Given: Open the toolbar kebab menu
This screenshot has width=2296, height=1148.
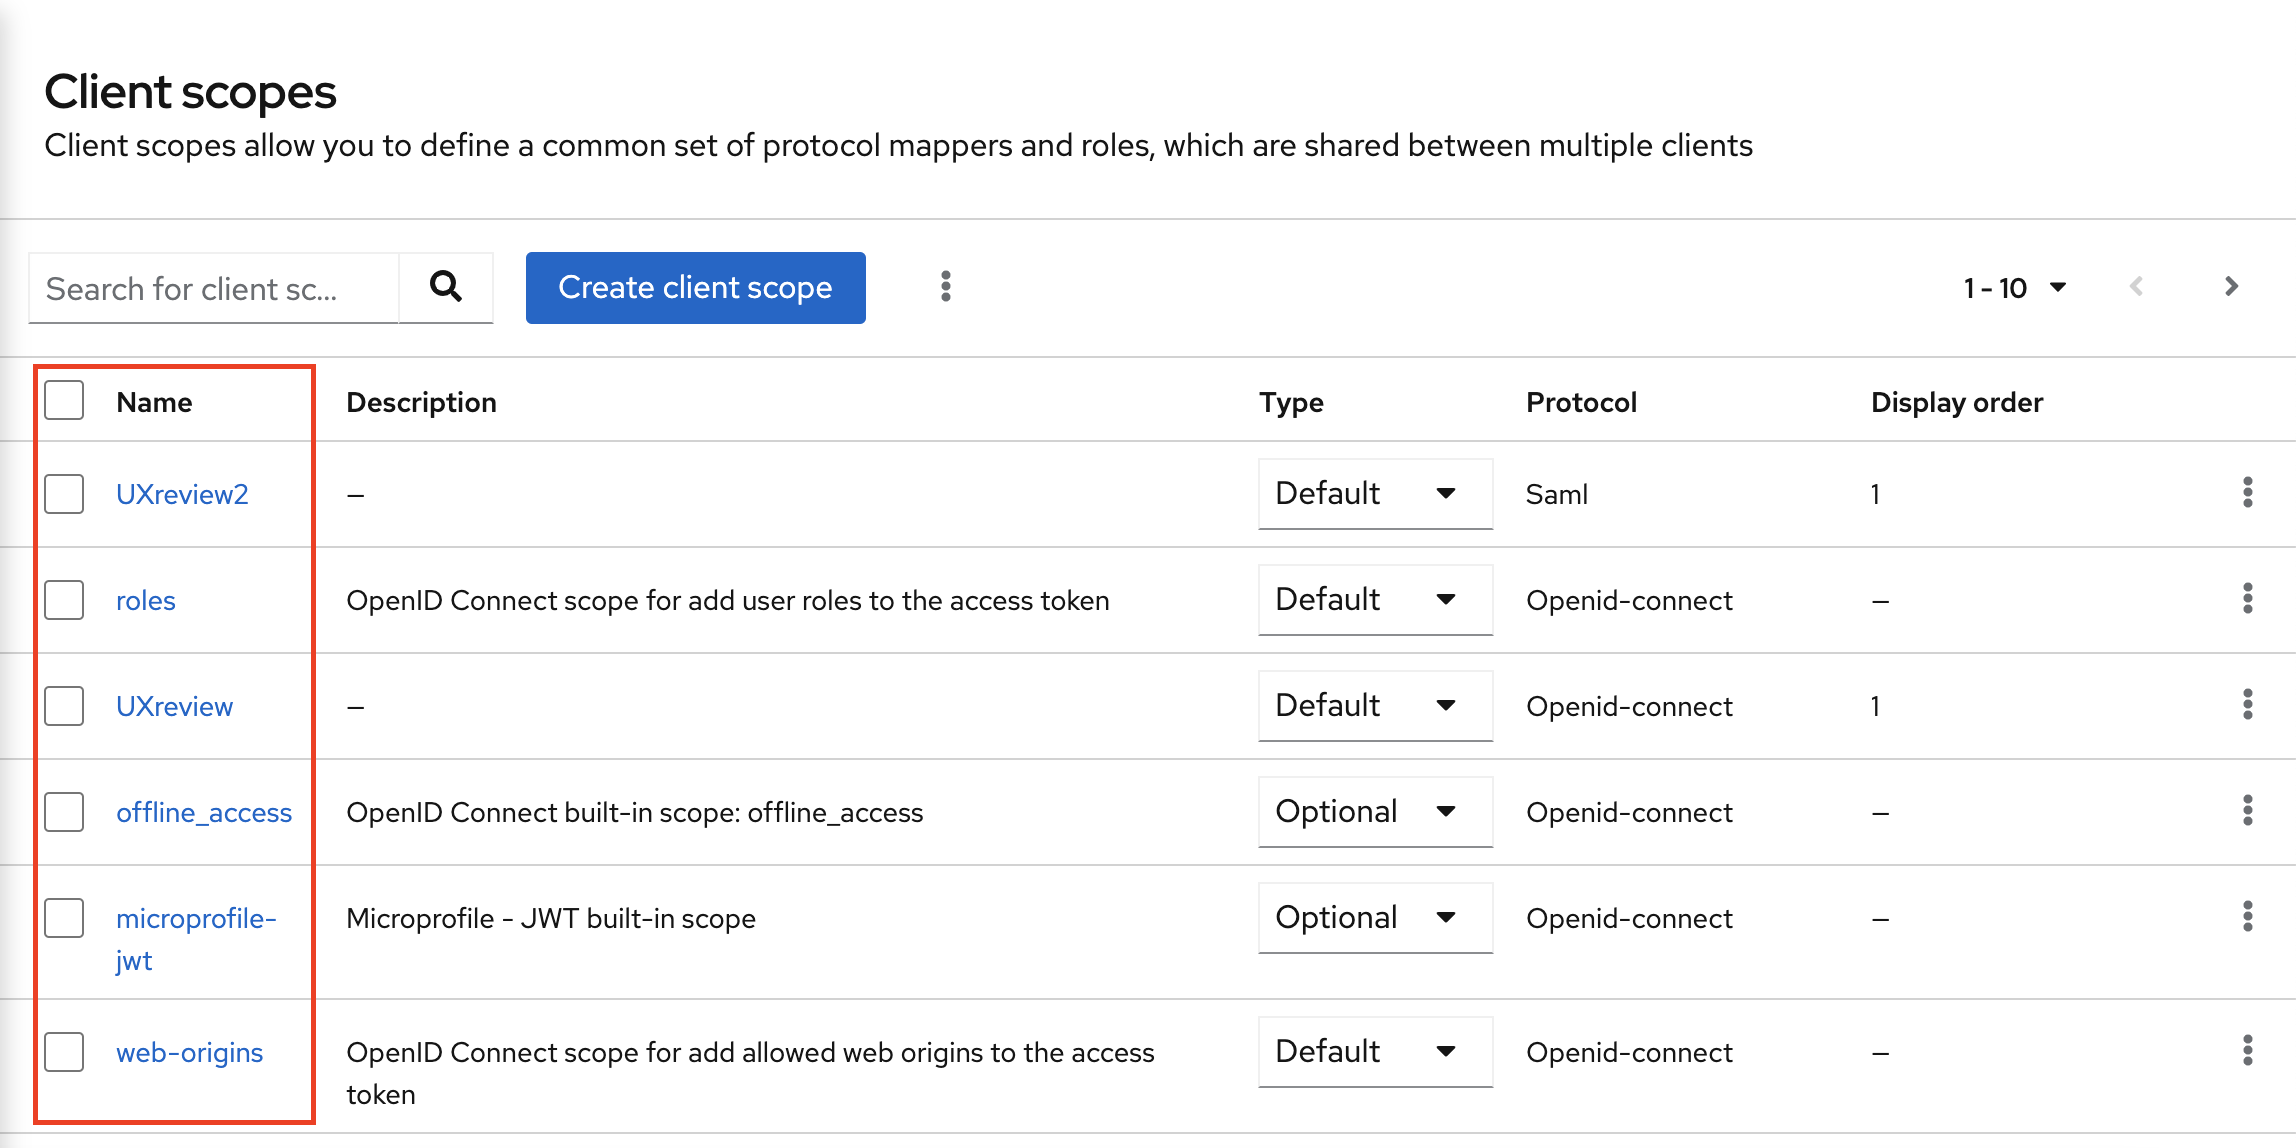Looking at the screenshot, I should 944,287.
